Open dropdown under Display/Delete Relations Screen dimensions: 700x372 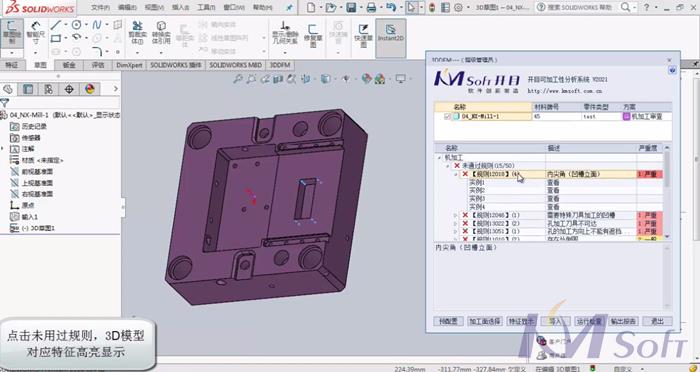coord(285,53)
